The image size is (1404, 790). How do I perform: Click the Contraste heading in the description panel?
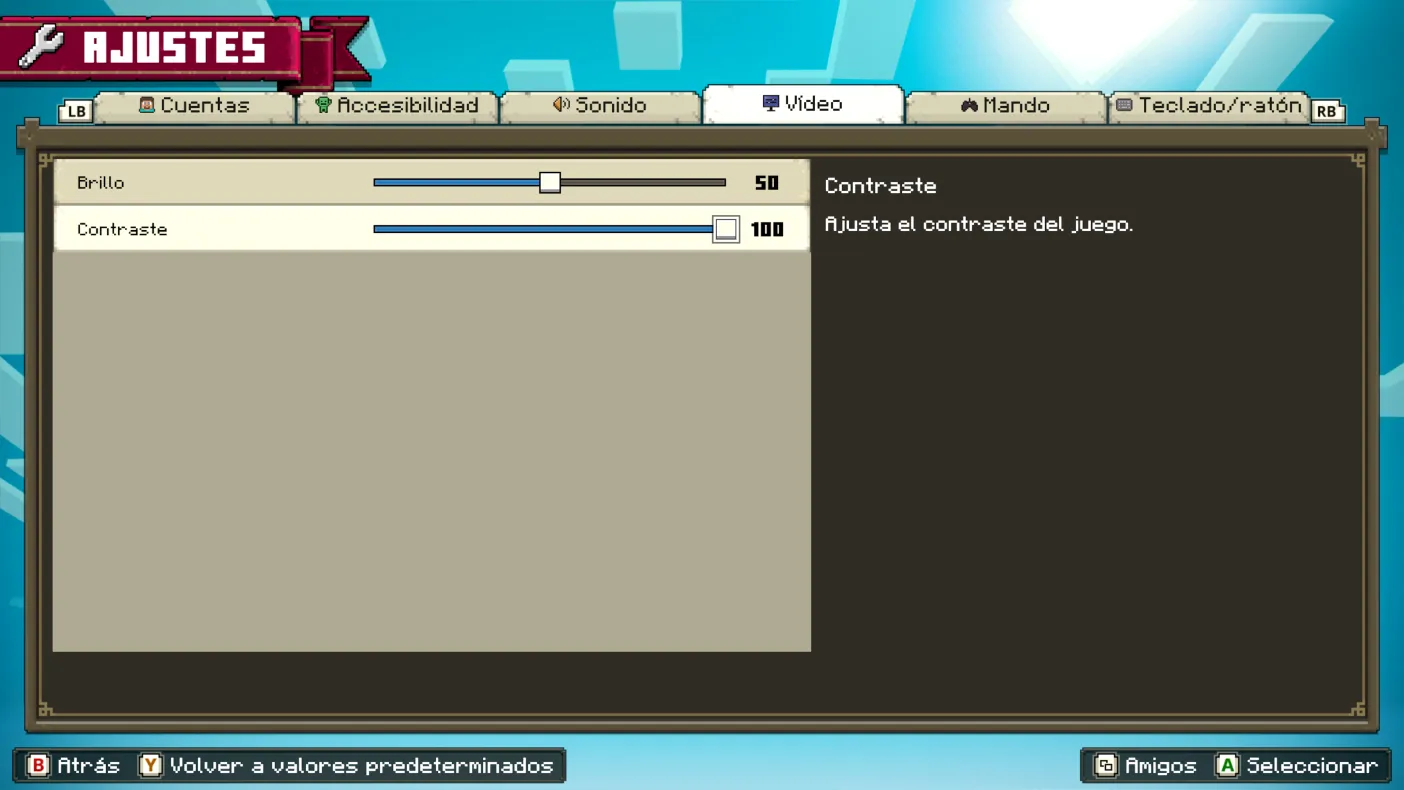coord(880,186)
